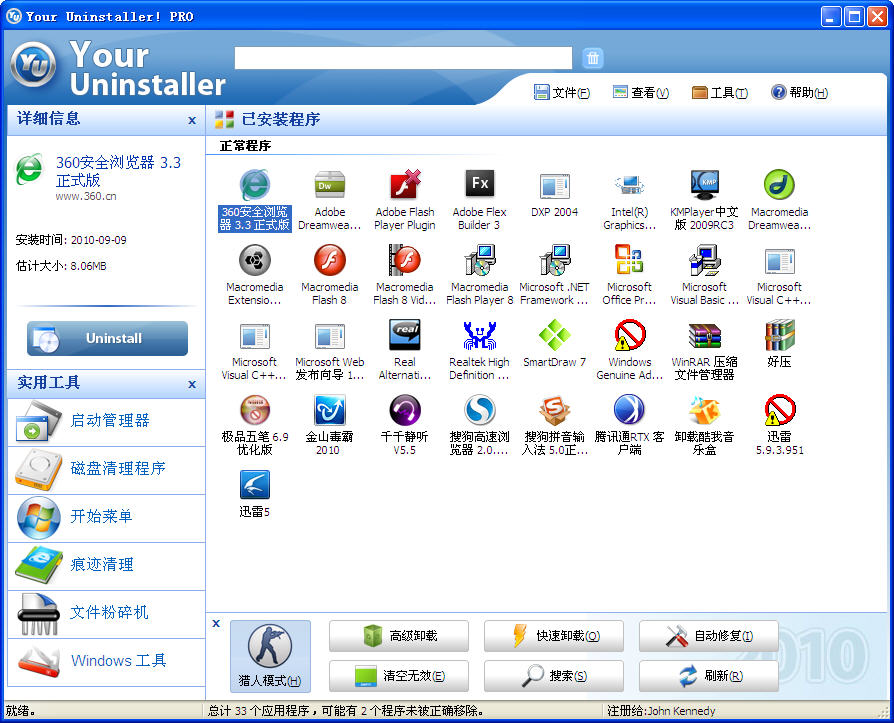894x723 pixels.
Task: Select the DXP 2004 program icon
Action: pos(554,186)
